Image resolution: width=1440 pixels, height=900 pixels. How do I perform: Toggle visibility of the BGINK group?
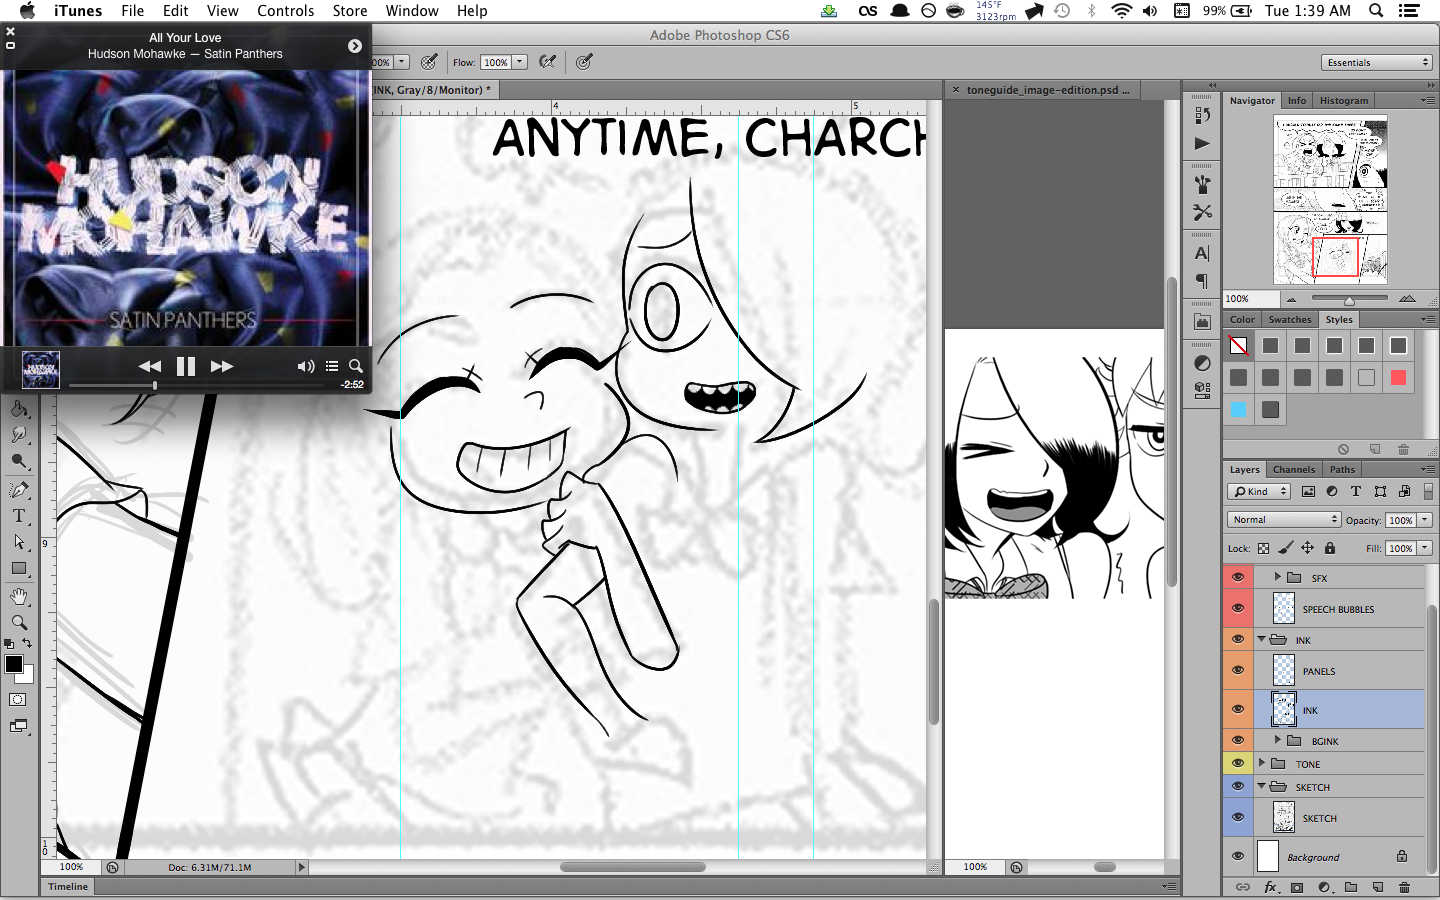(x=1238, y=740)
